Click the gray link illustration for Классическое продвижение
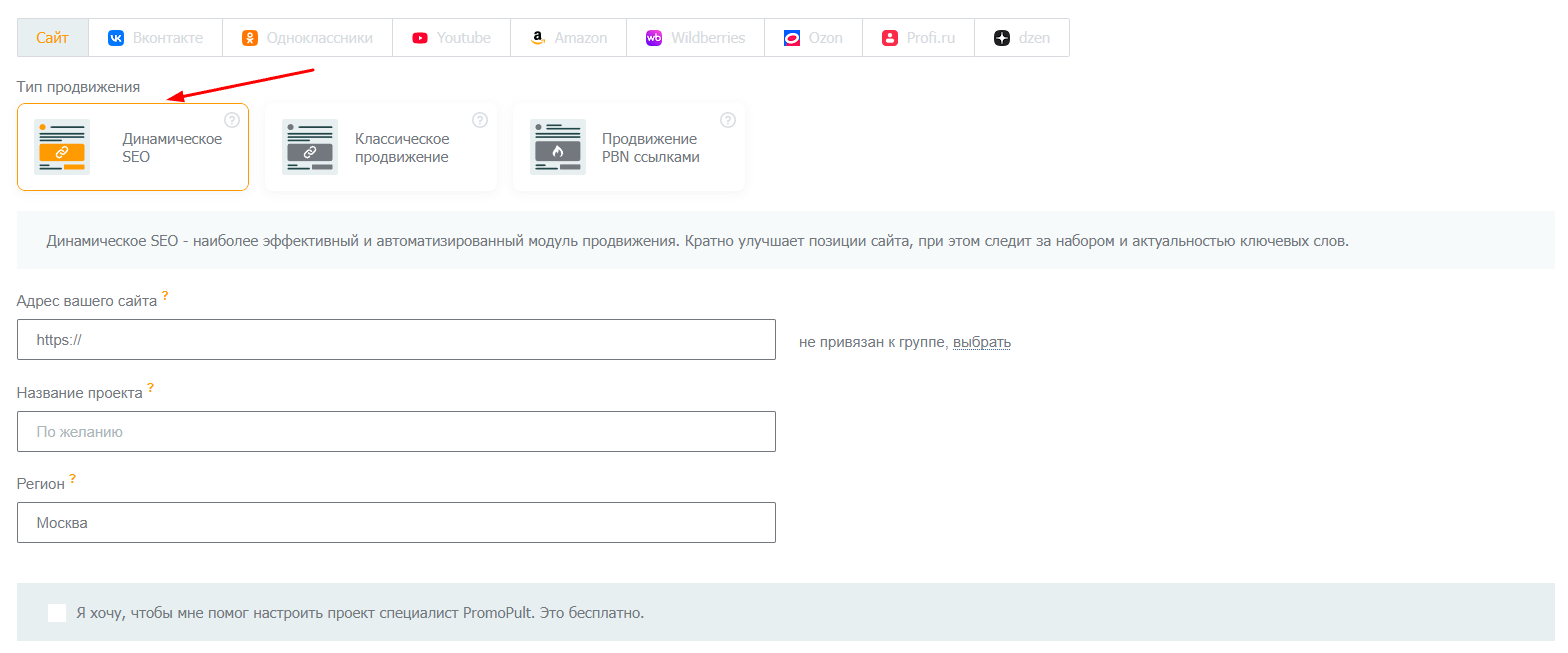The image size is (1568, 653). click(310, 147)
